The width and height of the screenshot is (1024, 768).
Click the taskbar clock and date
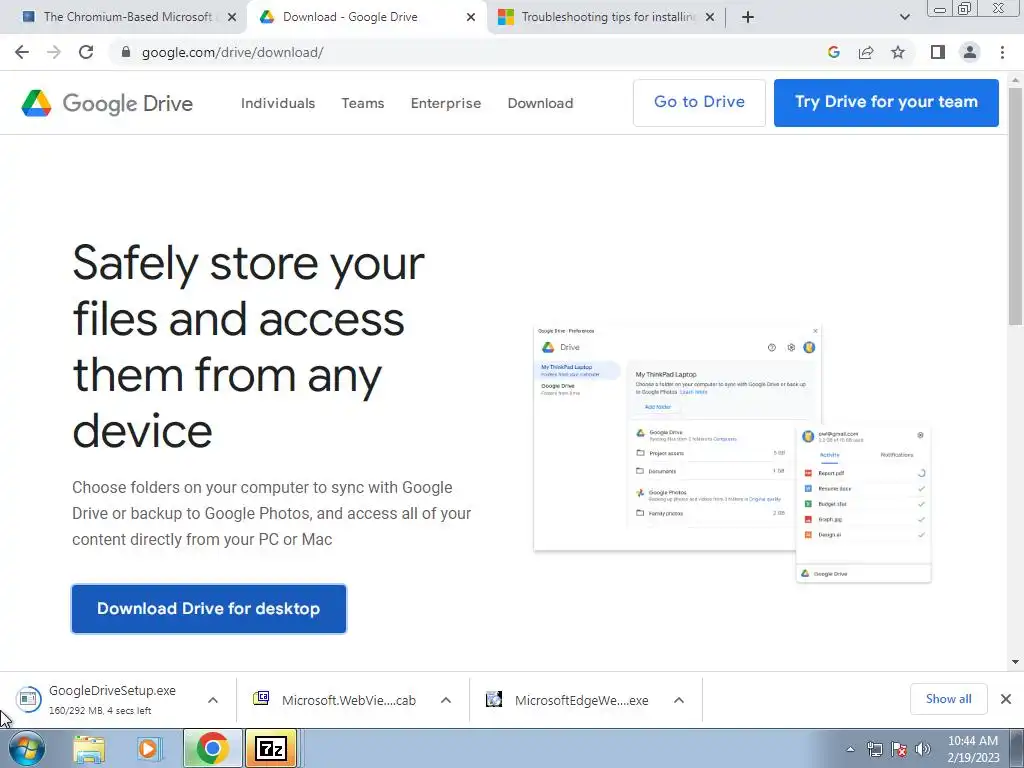pyautogui.click(x=973, y=749)
